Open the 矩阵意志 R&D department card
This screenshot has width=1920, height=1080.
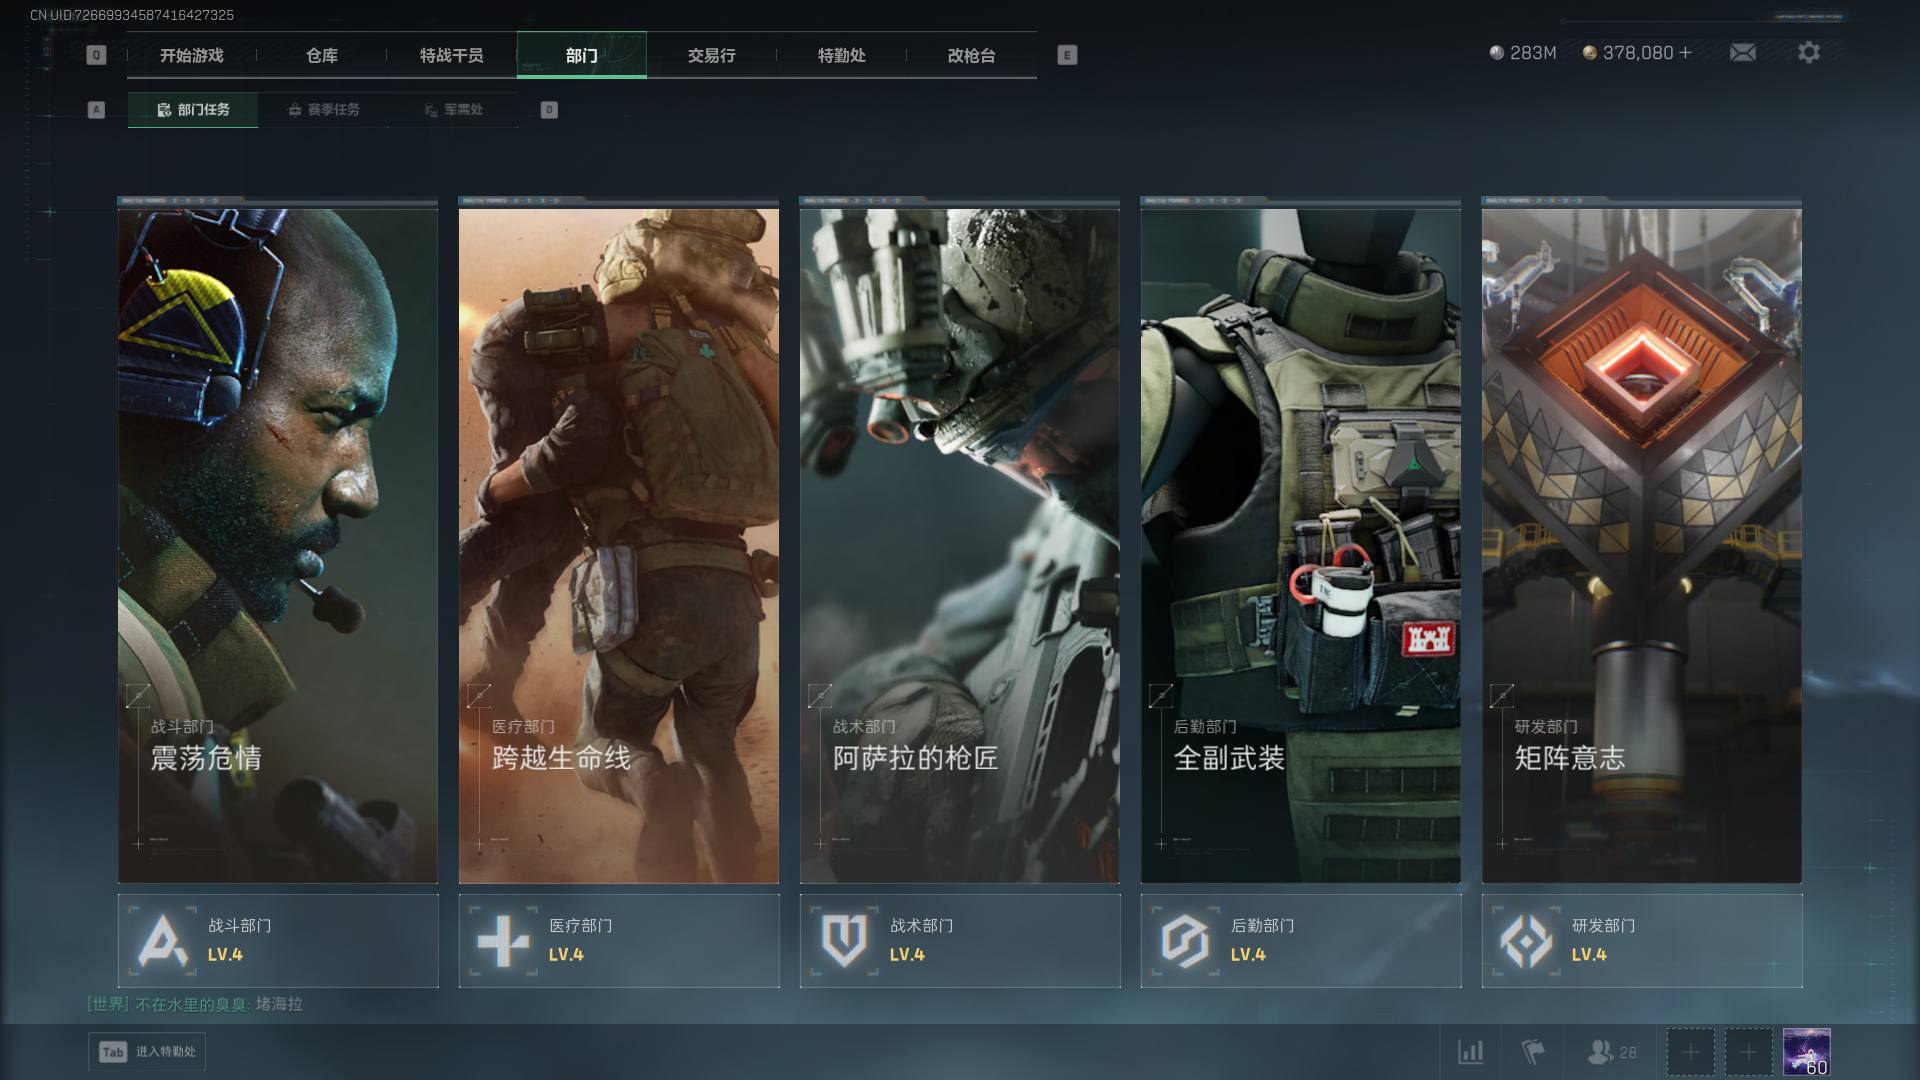(x=1641, y=545)
